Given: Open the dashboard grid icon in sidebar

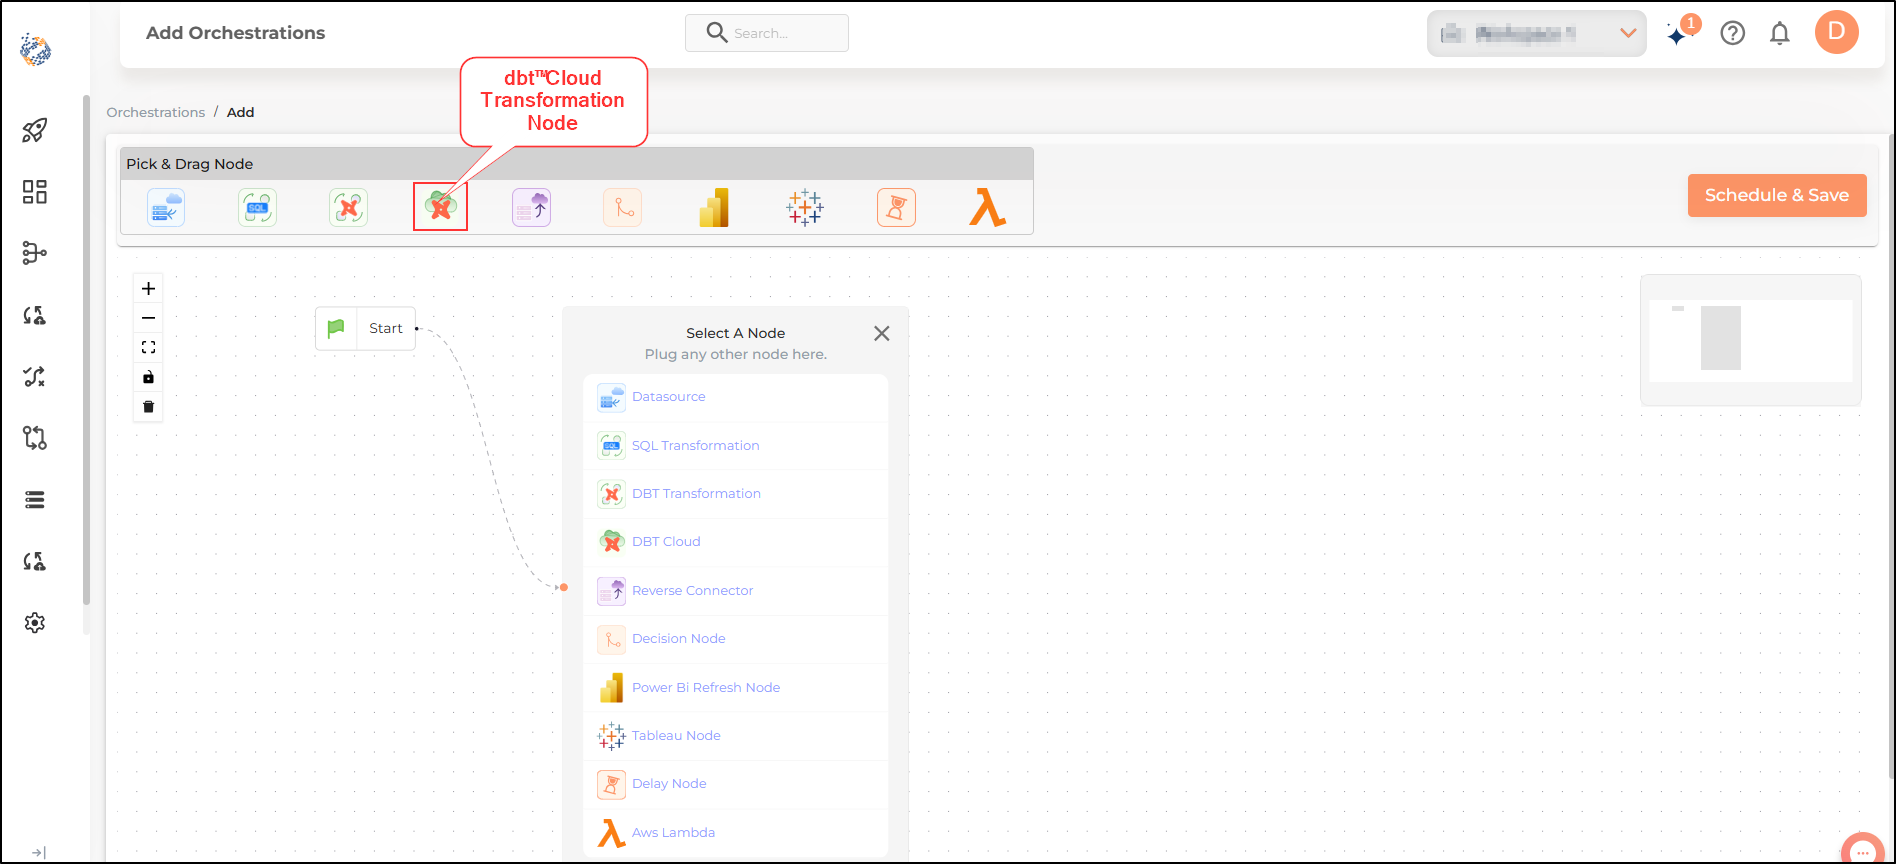Looking at the screenshot, I should point(35,192).
